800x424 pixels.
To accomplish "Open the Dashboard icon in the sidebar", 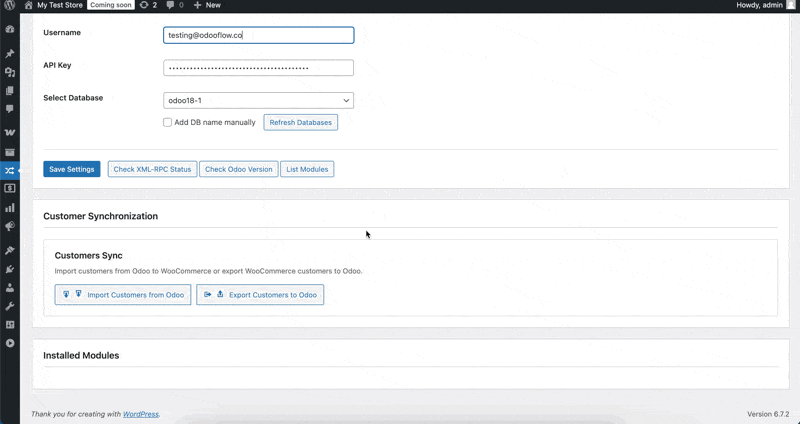I will [x=10, y=30].
